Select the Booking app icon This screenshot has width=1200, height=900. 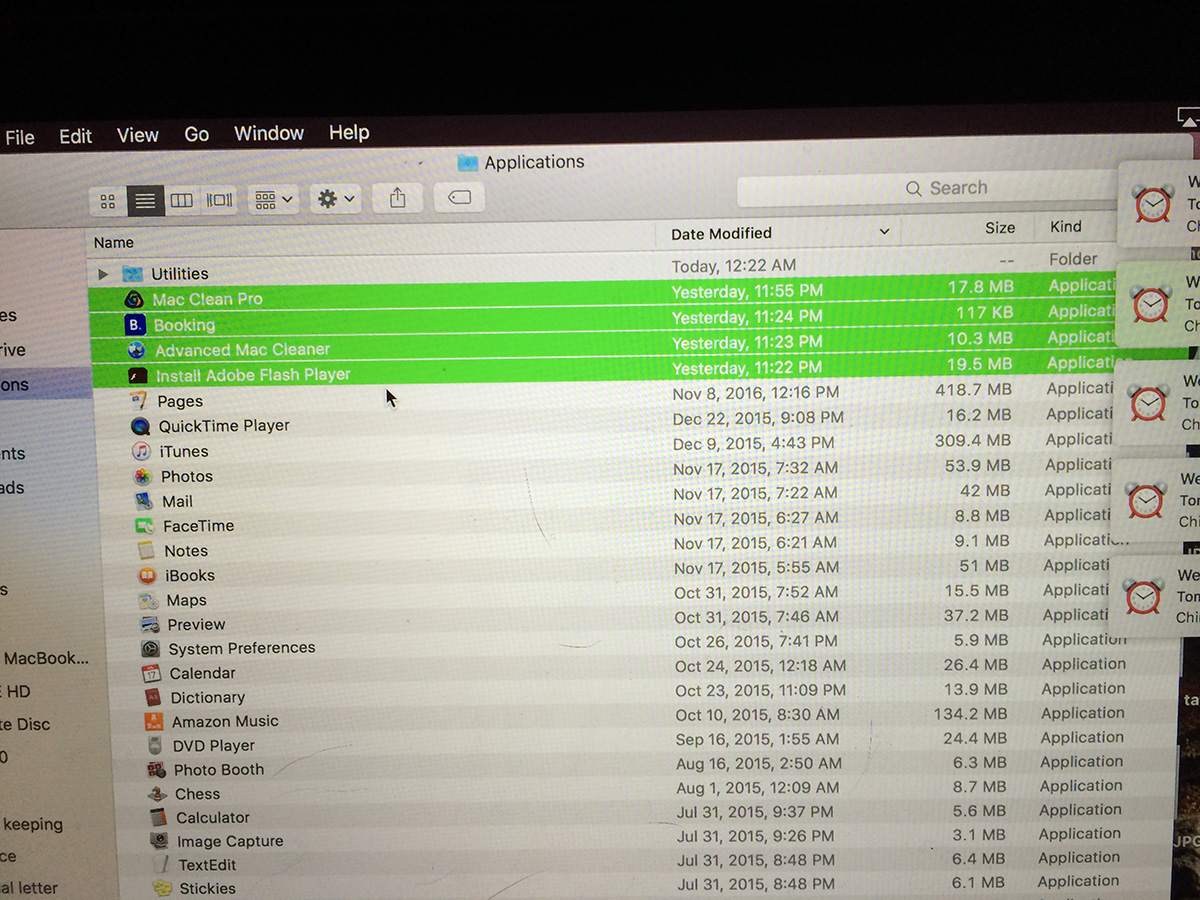pyautogui.click(x=135, y=325)
